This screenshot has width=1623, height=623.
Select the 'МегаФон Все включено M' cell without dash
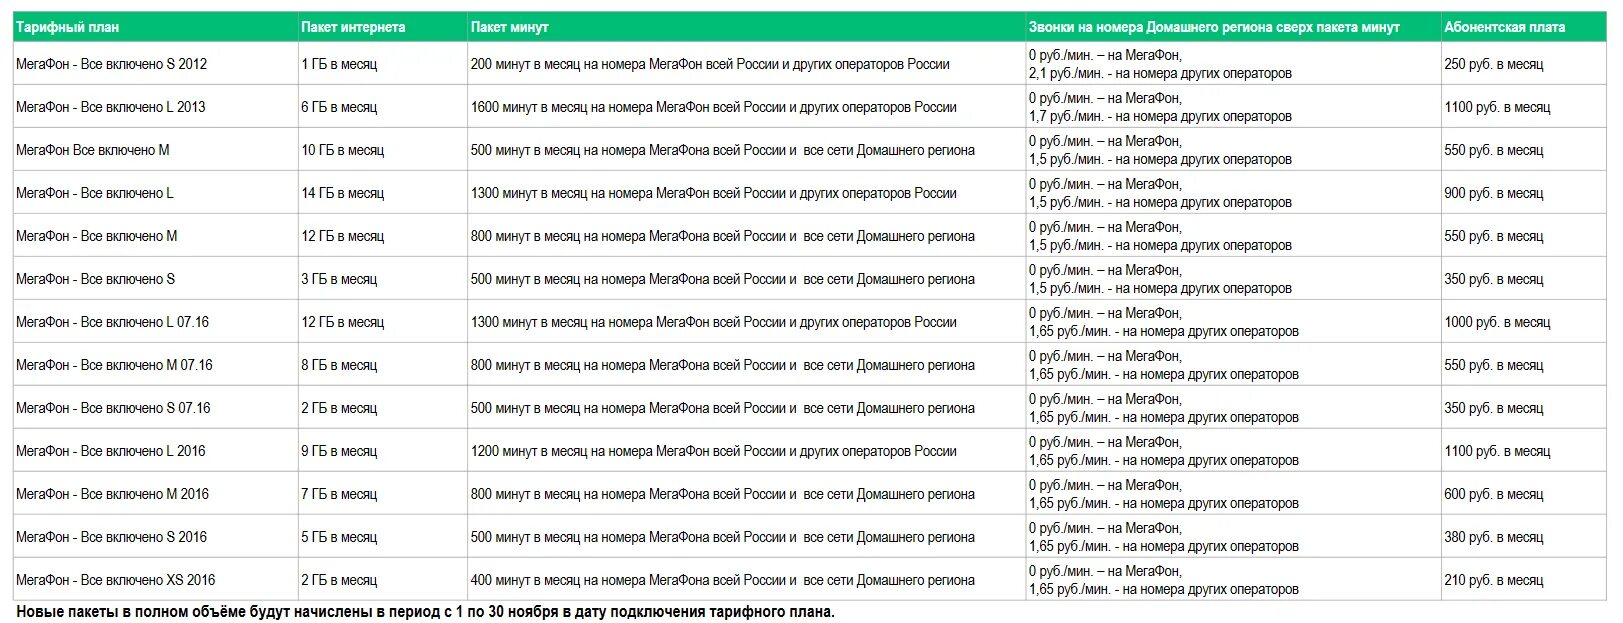click(x=156, y=150)
